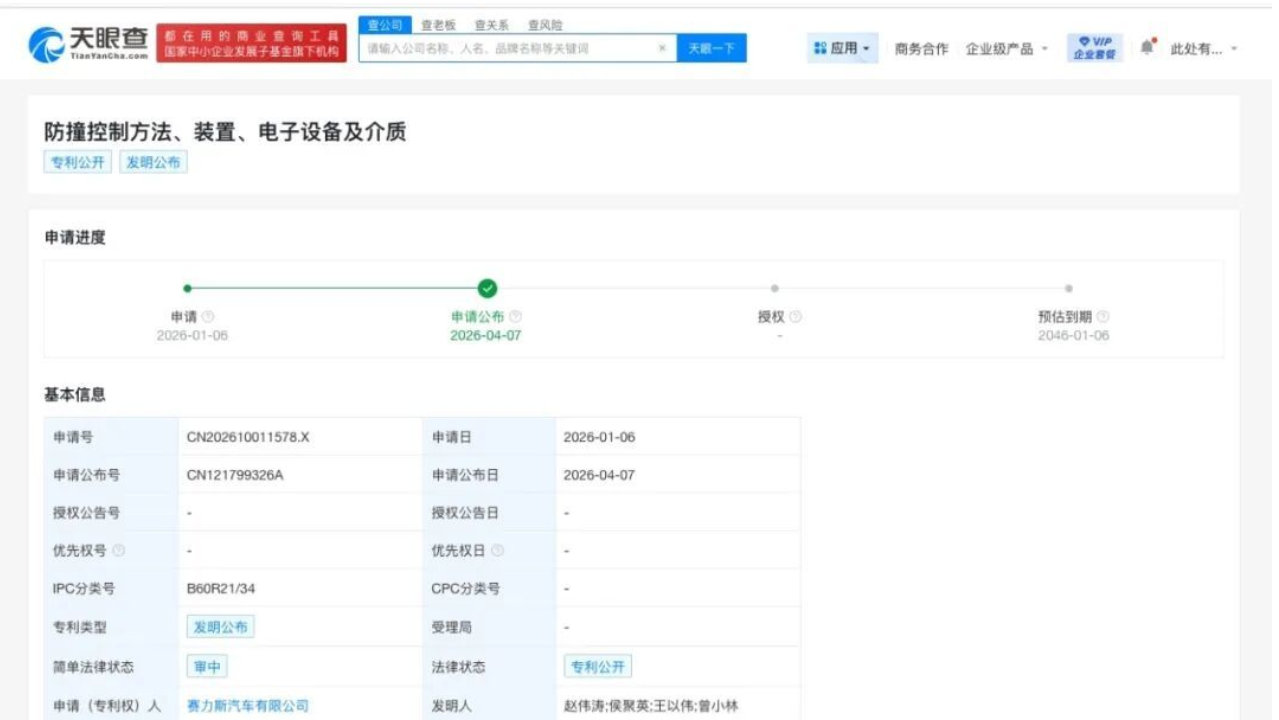This screenshot has height=720, width=1279.
Task: Click the 预估到期 step dot
Action: point(1068,288)
